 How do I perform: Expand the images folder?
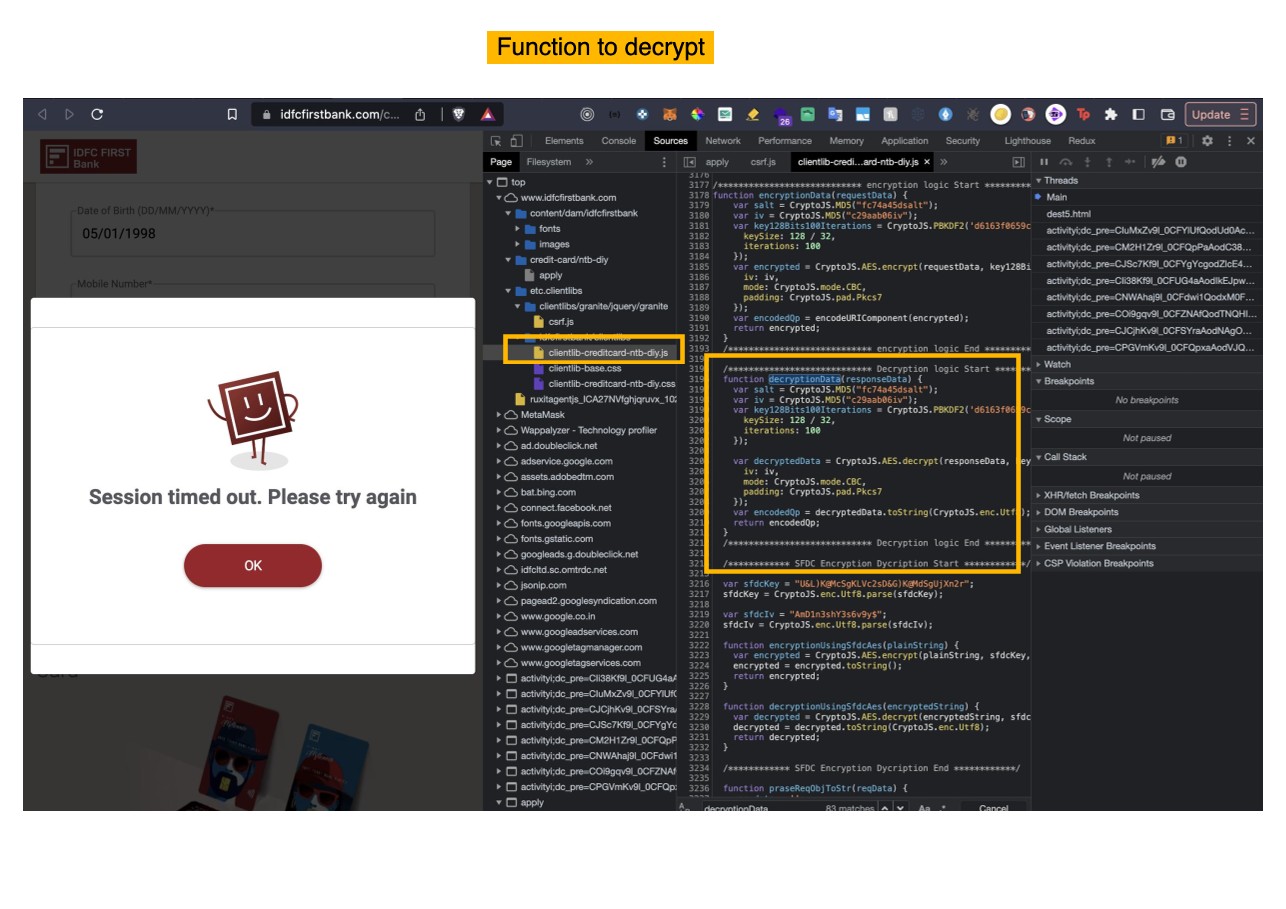(x=518, y=244)
